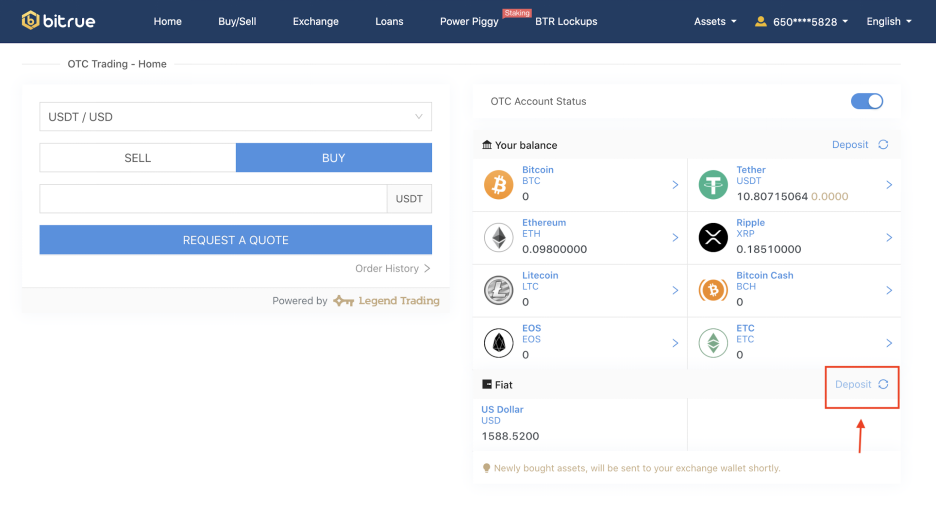Expand the Assets dropdown menu
Screen dimensions: 936x530
(x=715, y=21)
